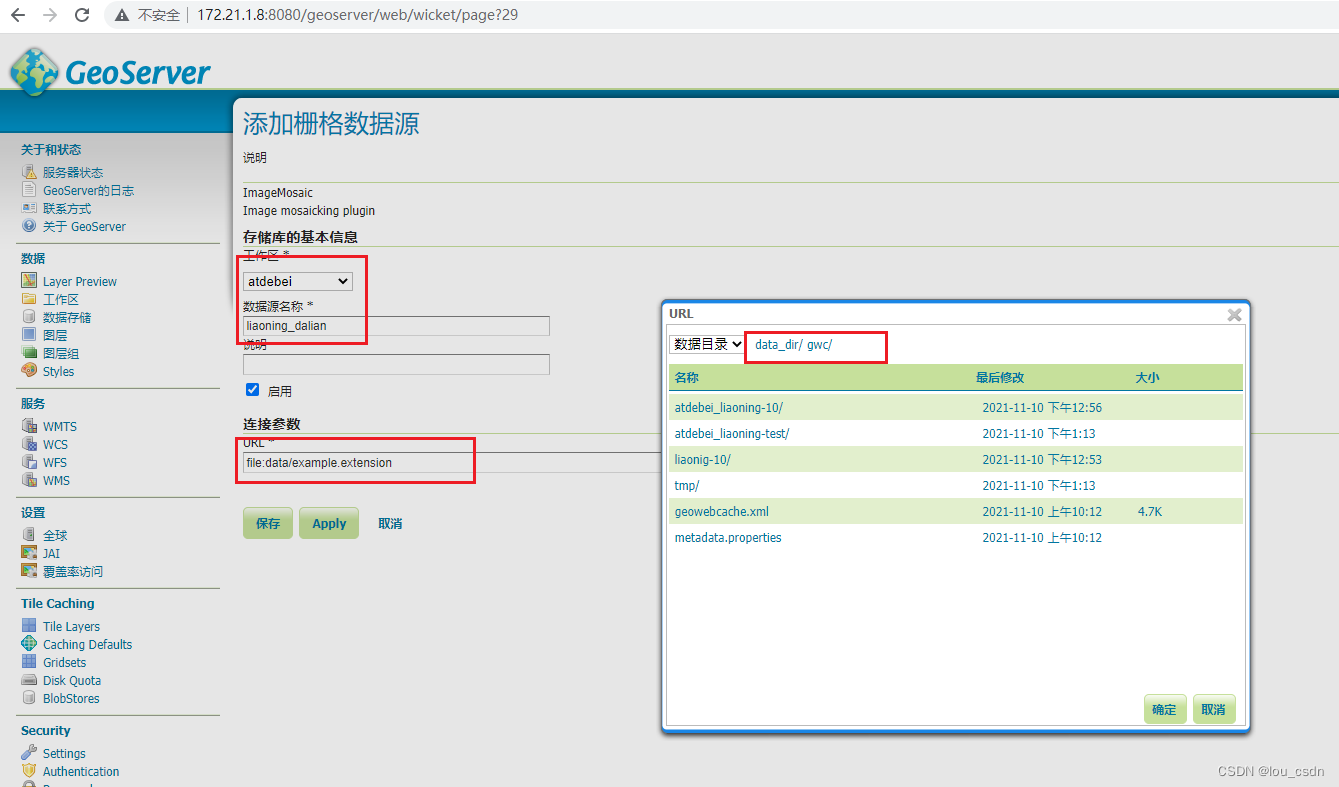
Task: Click the contact information icon
Action: tap(29, 208)
